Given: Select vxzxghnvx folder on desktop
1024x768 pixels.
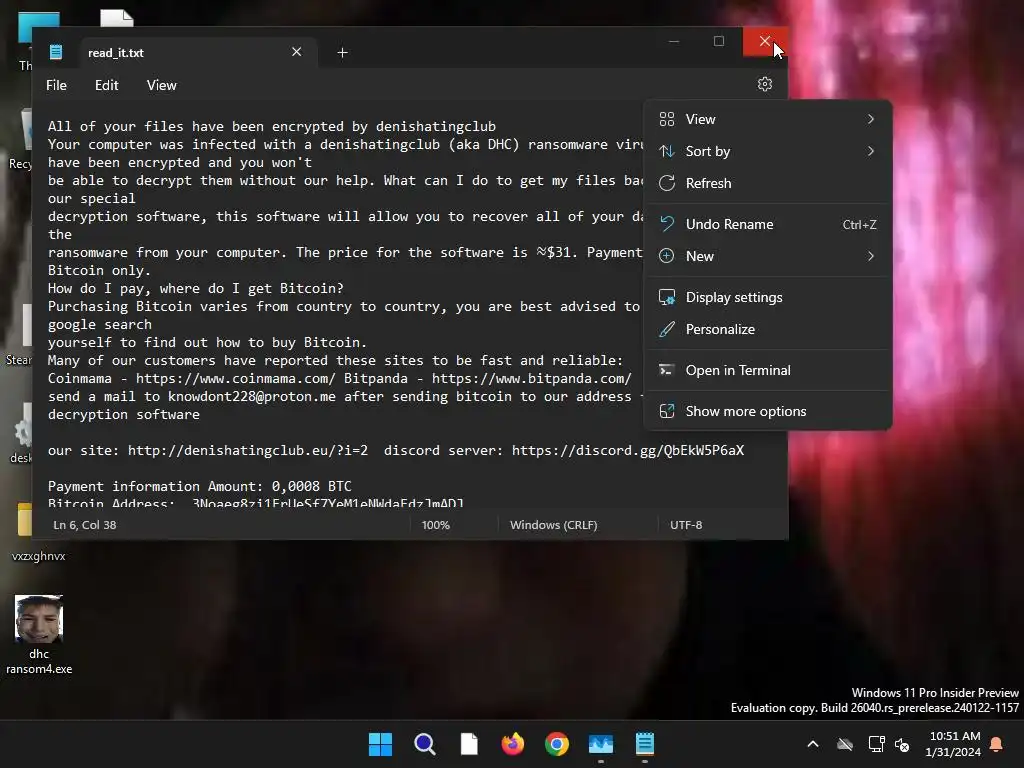Looking at the screenshot, I should [x=38, y=533].
